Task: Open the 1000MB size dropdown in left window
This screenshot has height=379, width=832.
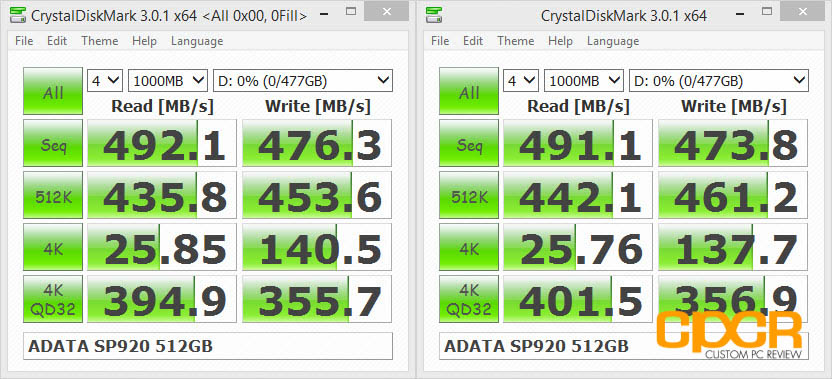Action: [168, 81]
